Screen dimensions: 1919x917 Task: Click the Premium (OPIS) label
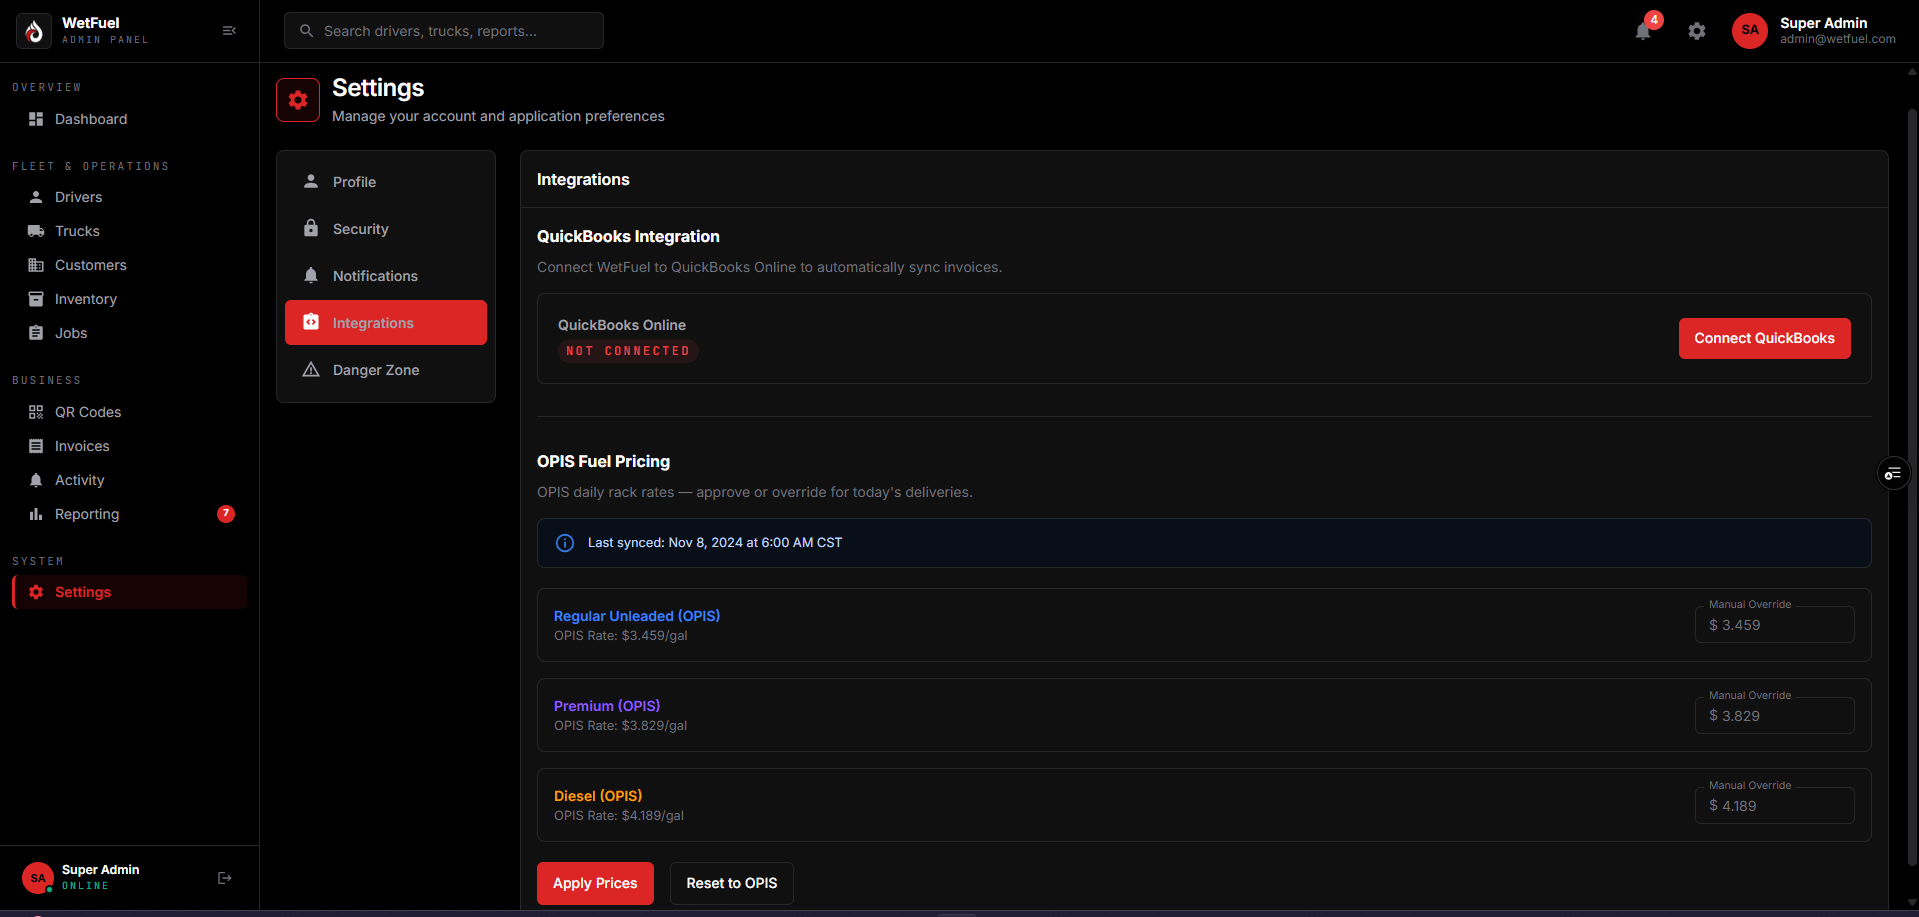click(607, 706)
